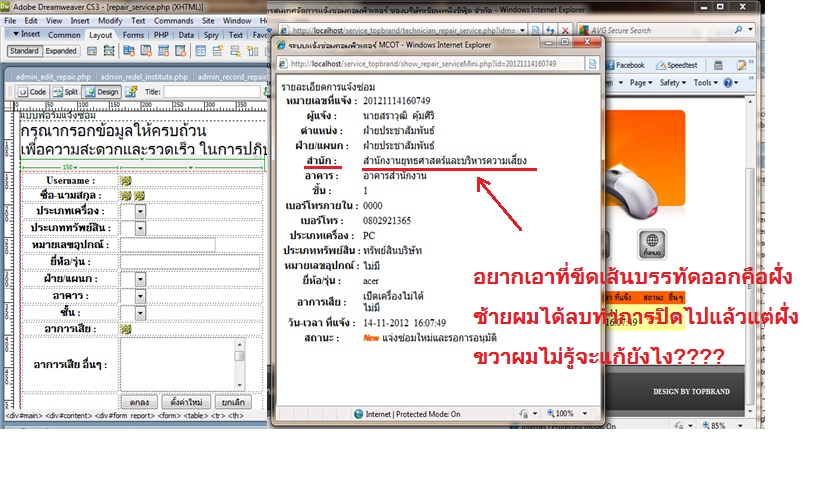Image resolution: width=816 pixels, height=479 pixels.
Task: Click the ตั้งค่าใหม่ reset button
Action: coord(186,402)
